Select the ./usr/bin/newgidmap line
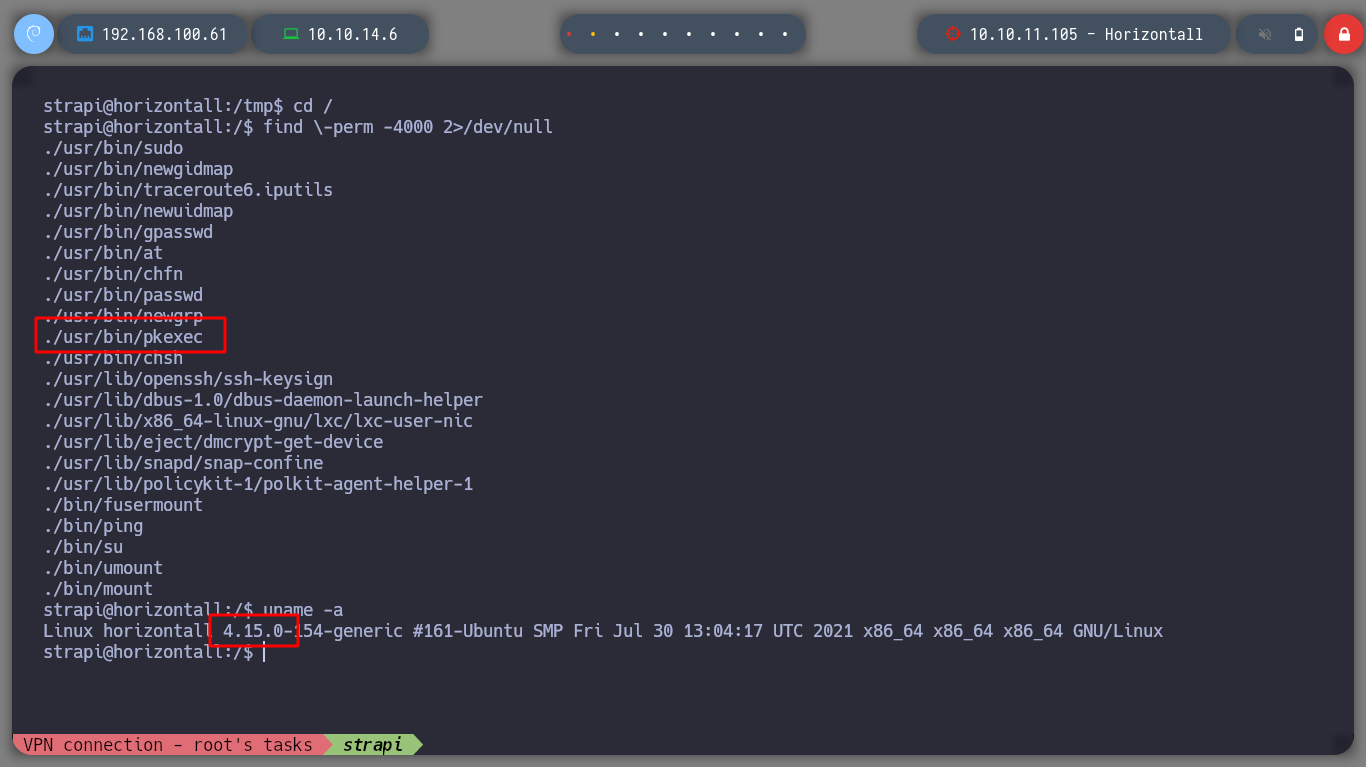Image resolution: width=1366 pixels, height=767 pixels. [138, 169]
